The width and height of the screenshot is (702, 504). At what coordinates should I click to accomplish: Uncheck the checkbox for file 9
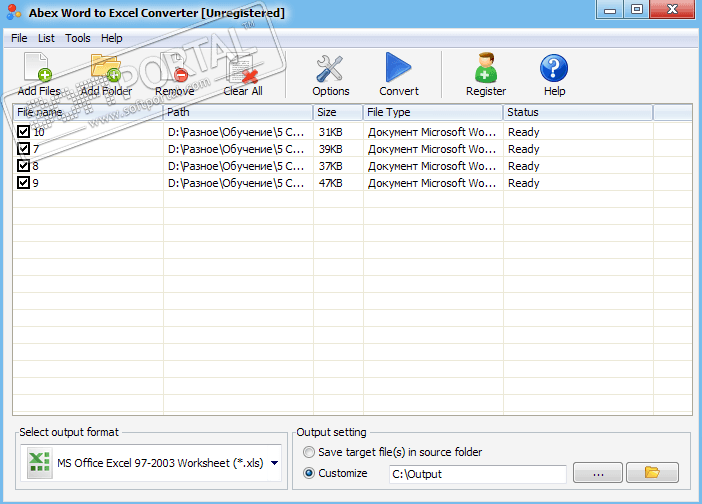(23, 183)
